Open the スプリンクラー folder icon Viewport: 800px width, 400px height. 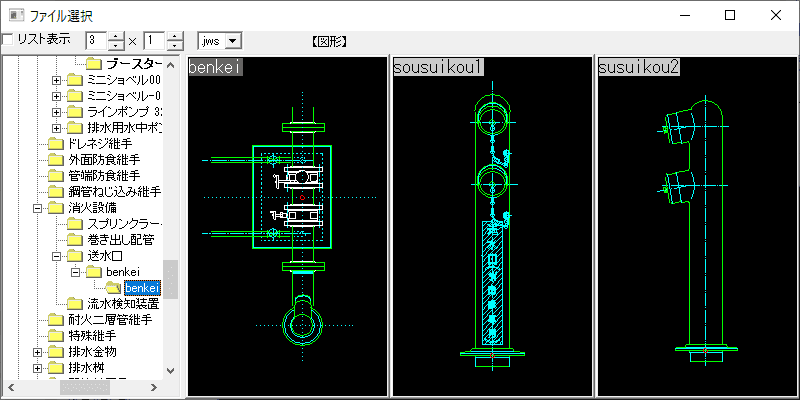click(75, 224)
